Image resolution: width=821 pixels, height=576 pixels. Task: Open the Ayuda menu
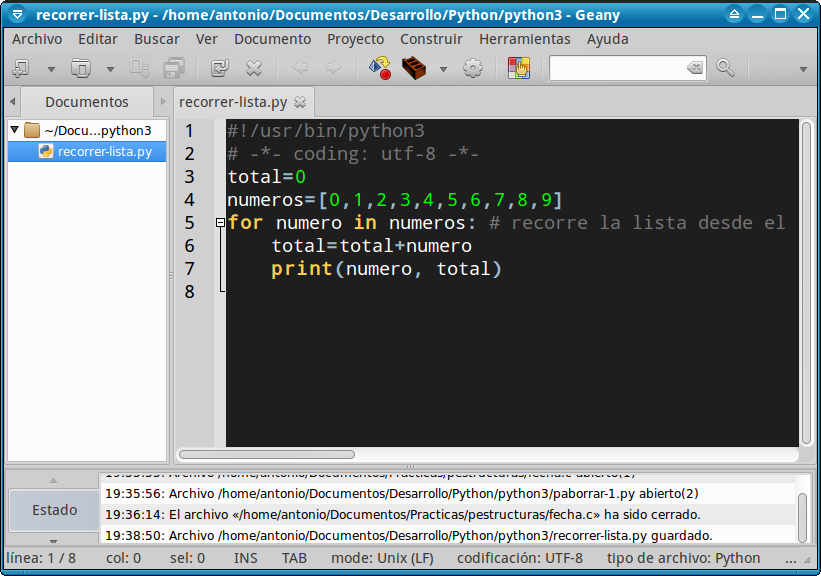point(607,39)
